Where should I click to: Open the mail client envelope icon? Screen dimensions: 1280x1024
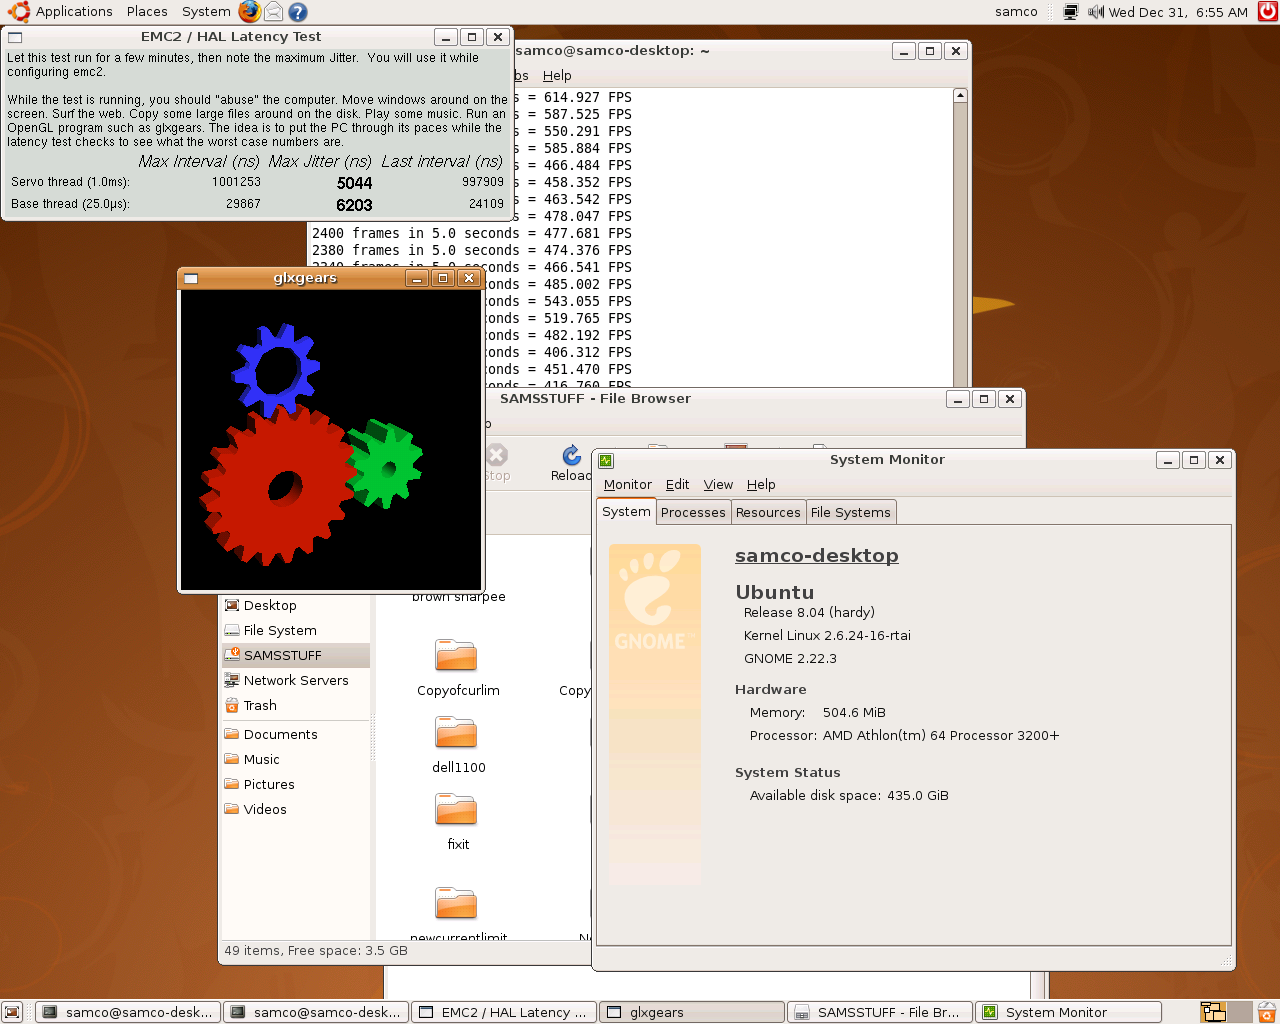point(273,12)
